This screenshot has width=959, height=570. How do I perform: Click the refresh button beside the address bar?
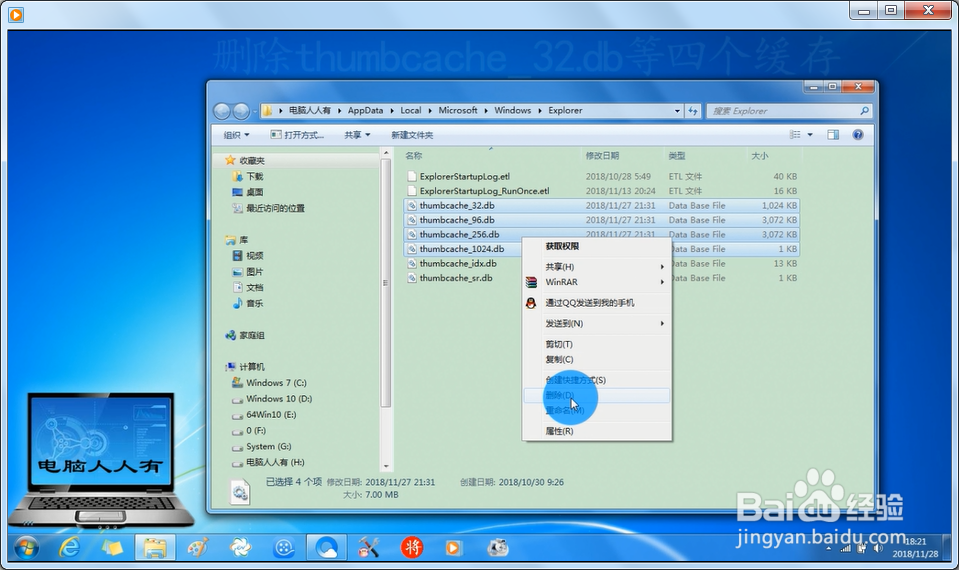tap(693, 111)
